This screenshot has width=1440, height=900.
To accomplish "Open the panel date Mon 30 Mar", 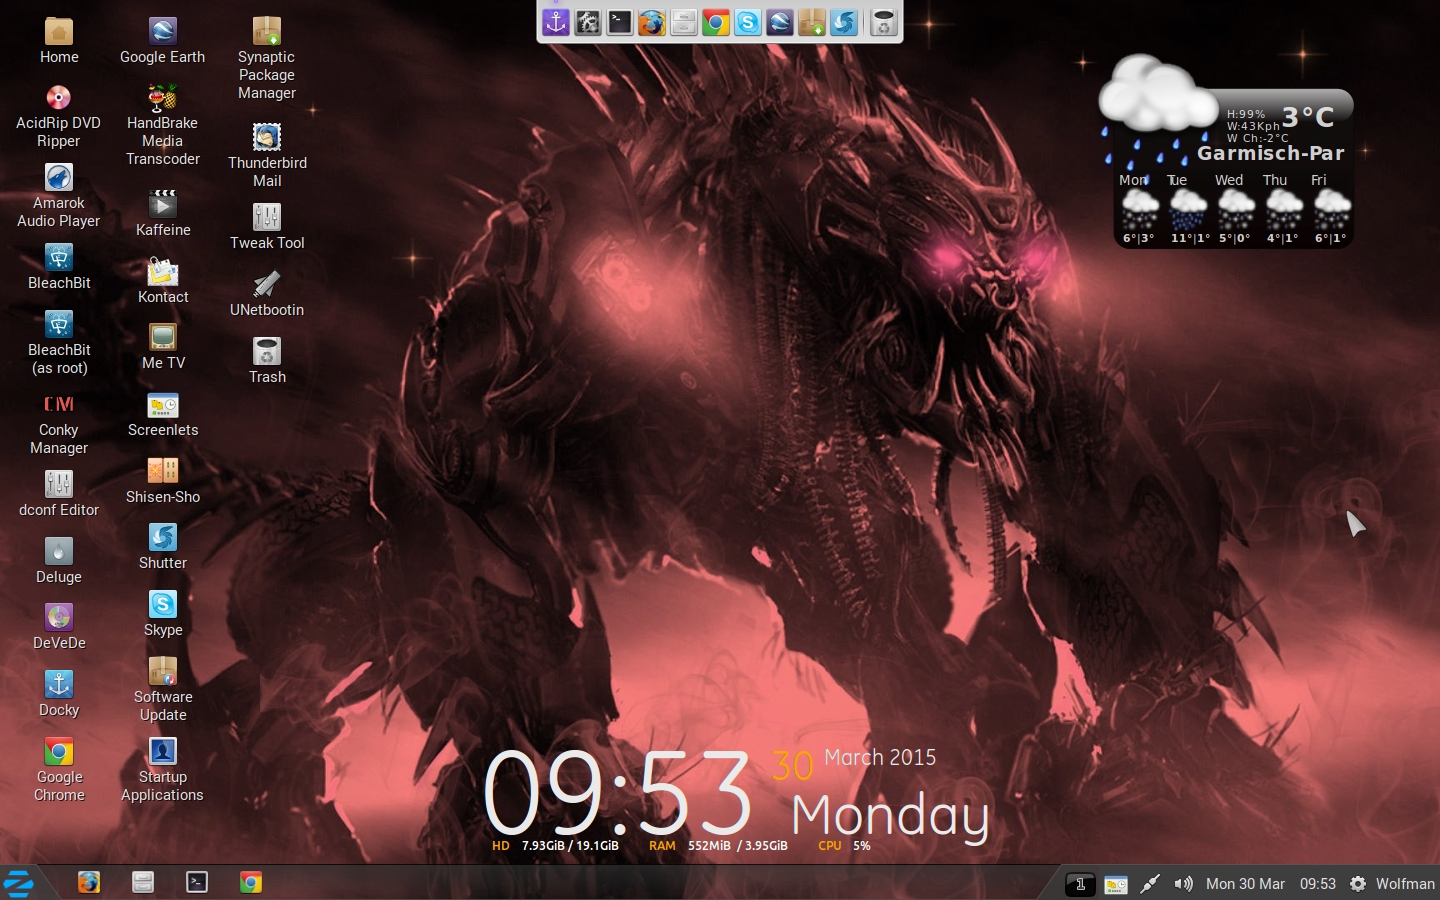I will pyautogui.click(x=1245, y=884).
